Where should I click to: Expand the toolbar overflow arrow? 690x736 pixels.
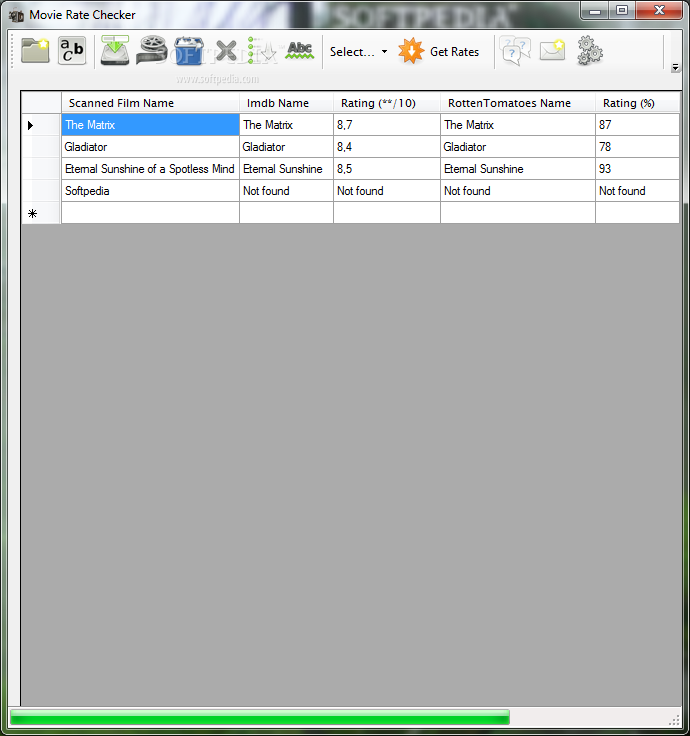pyautogui.click(x=675, y=68)
